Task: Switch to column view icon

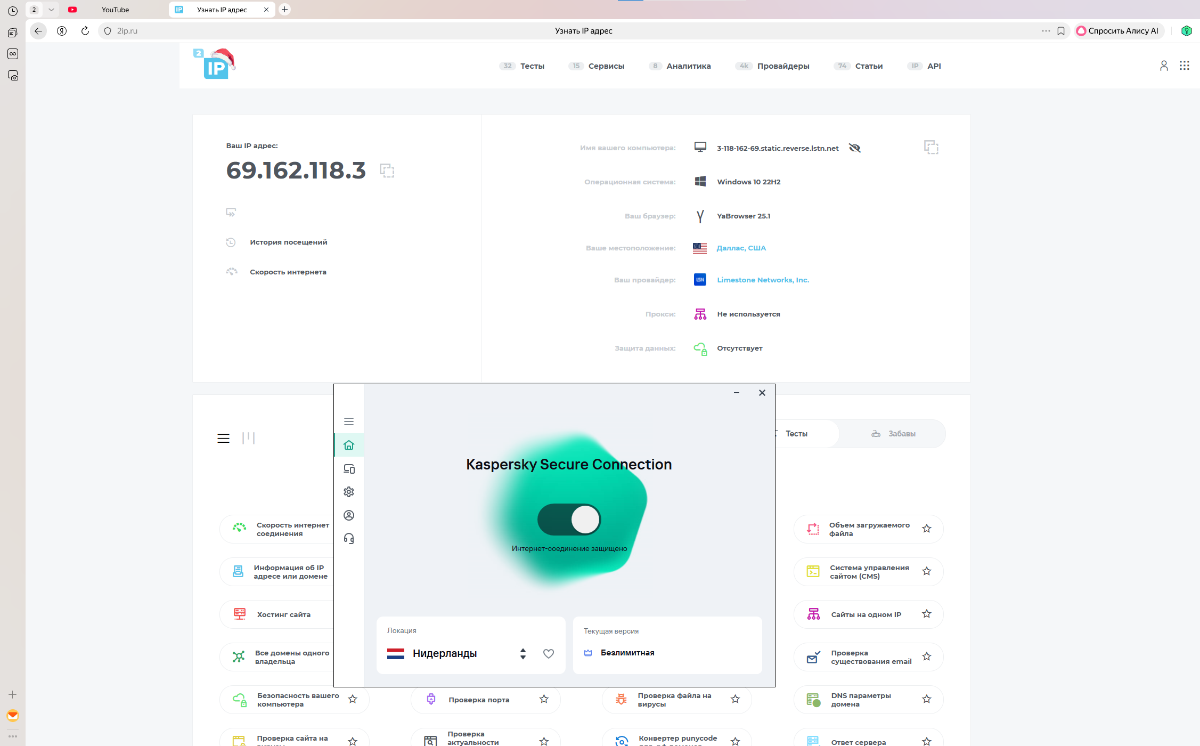Action: pos(248,438)
